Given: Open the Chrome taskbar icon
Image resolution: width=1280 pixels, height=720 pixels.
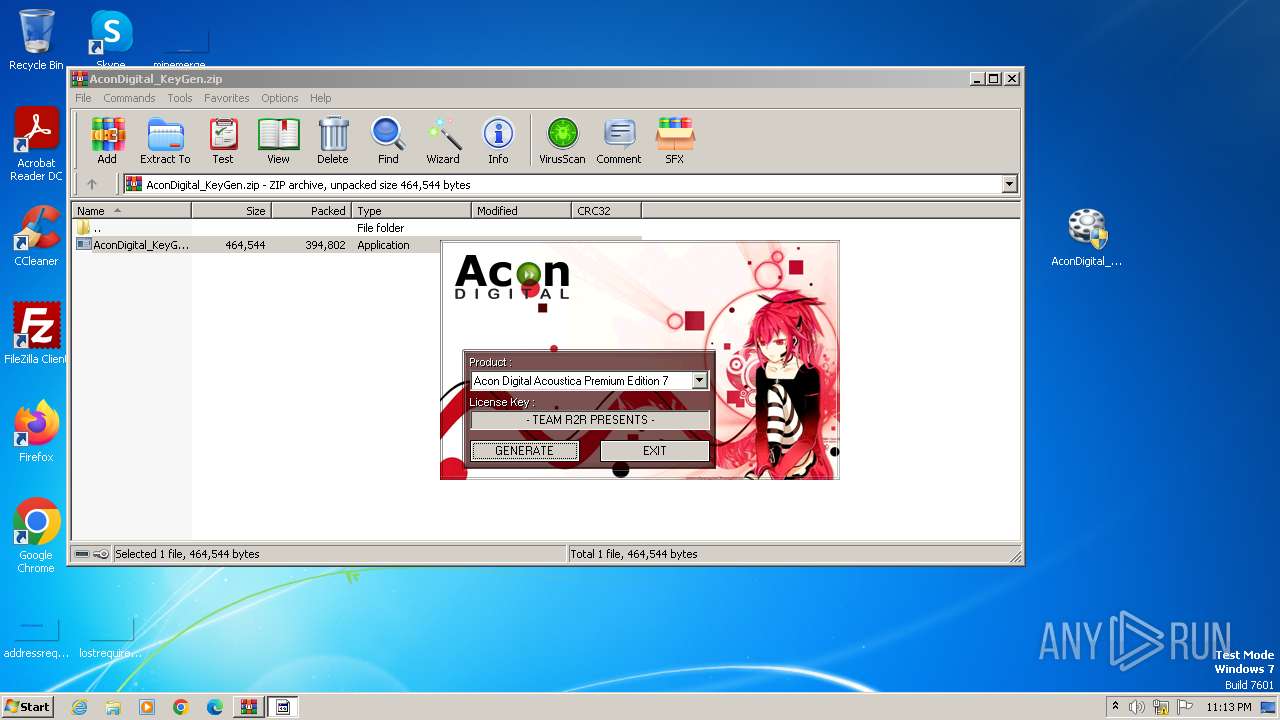Looking at the screenshot, I should [181, 707].
